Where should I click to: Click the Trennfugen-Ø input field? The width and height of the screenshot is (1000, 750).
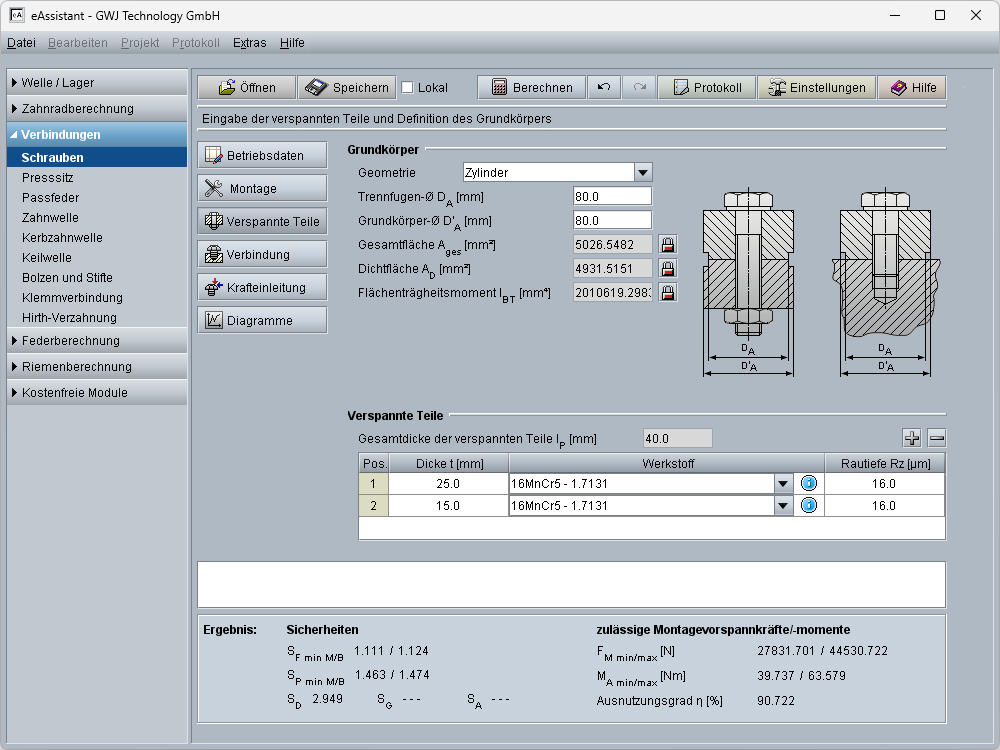point(612,196)
